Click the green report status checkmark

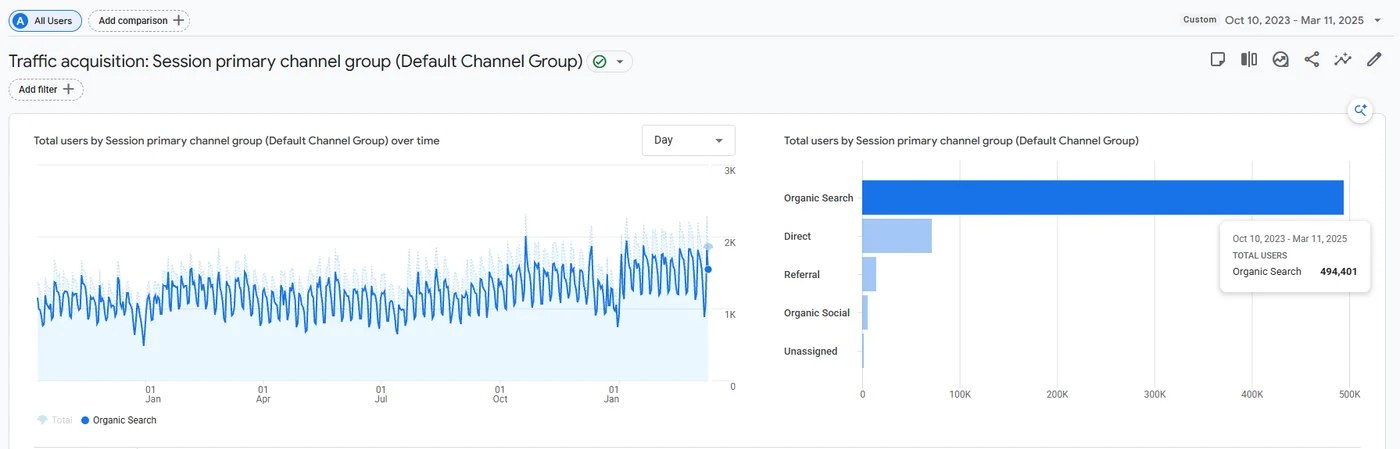tap(599, 62)
